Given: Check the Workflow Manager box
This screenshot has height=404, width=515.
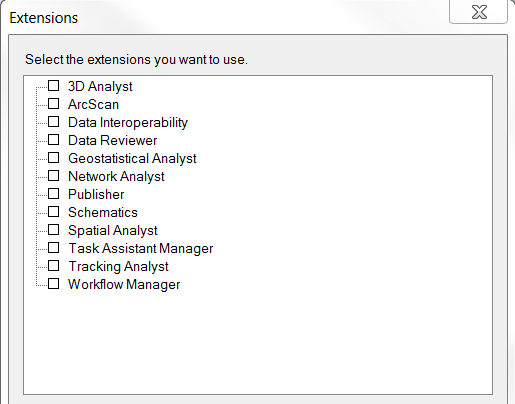Looking at the screenshot, I should pos(54,284).
